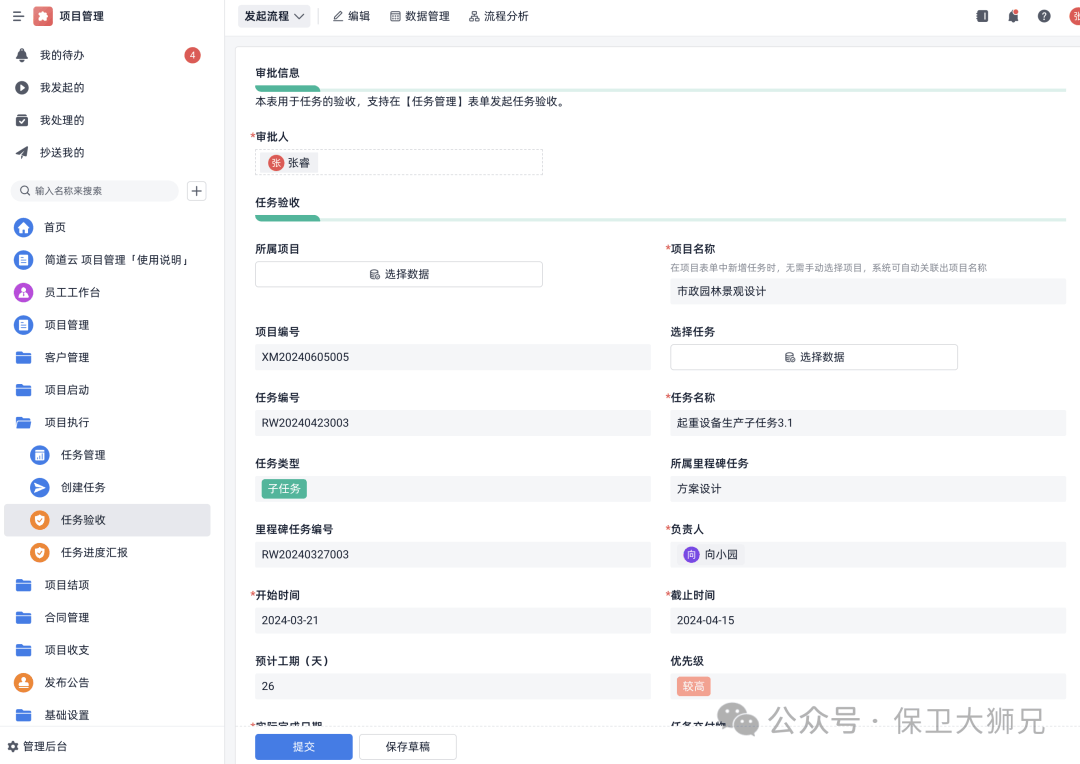Collapse the 项目执行 folder
This screenshot has width=1080, height=764.
(x=67, y=423)
